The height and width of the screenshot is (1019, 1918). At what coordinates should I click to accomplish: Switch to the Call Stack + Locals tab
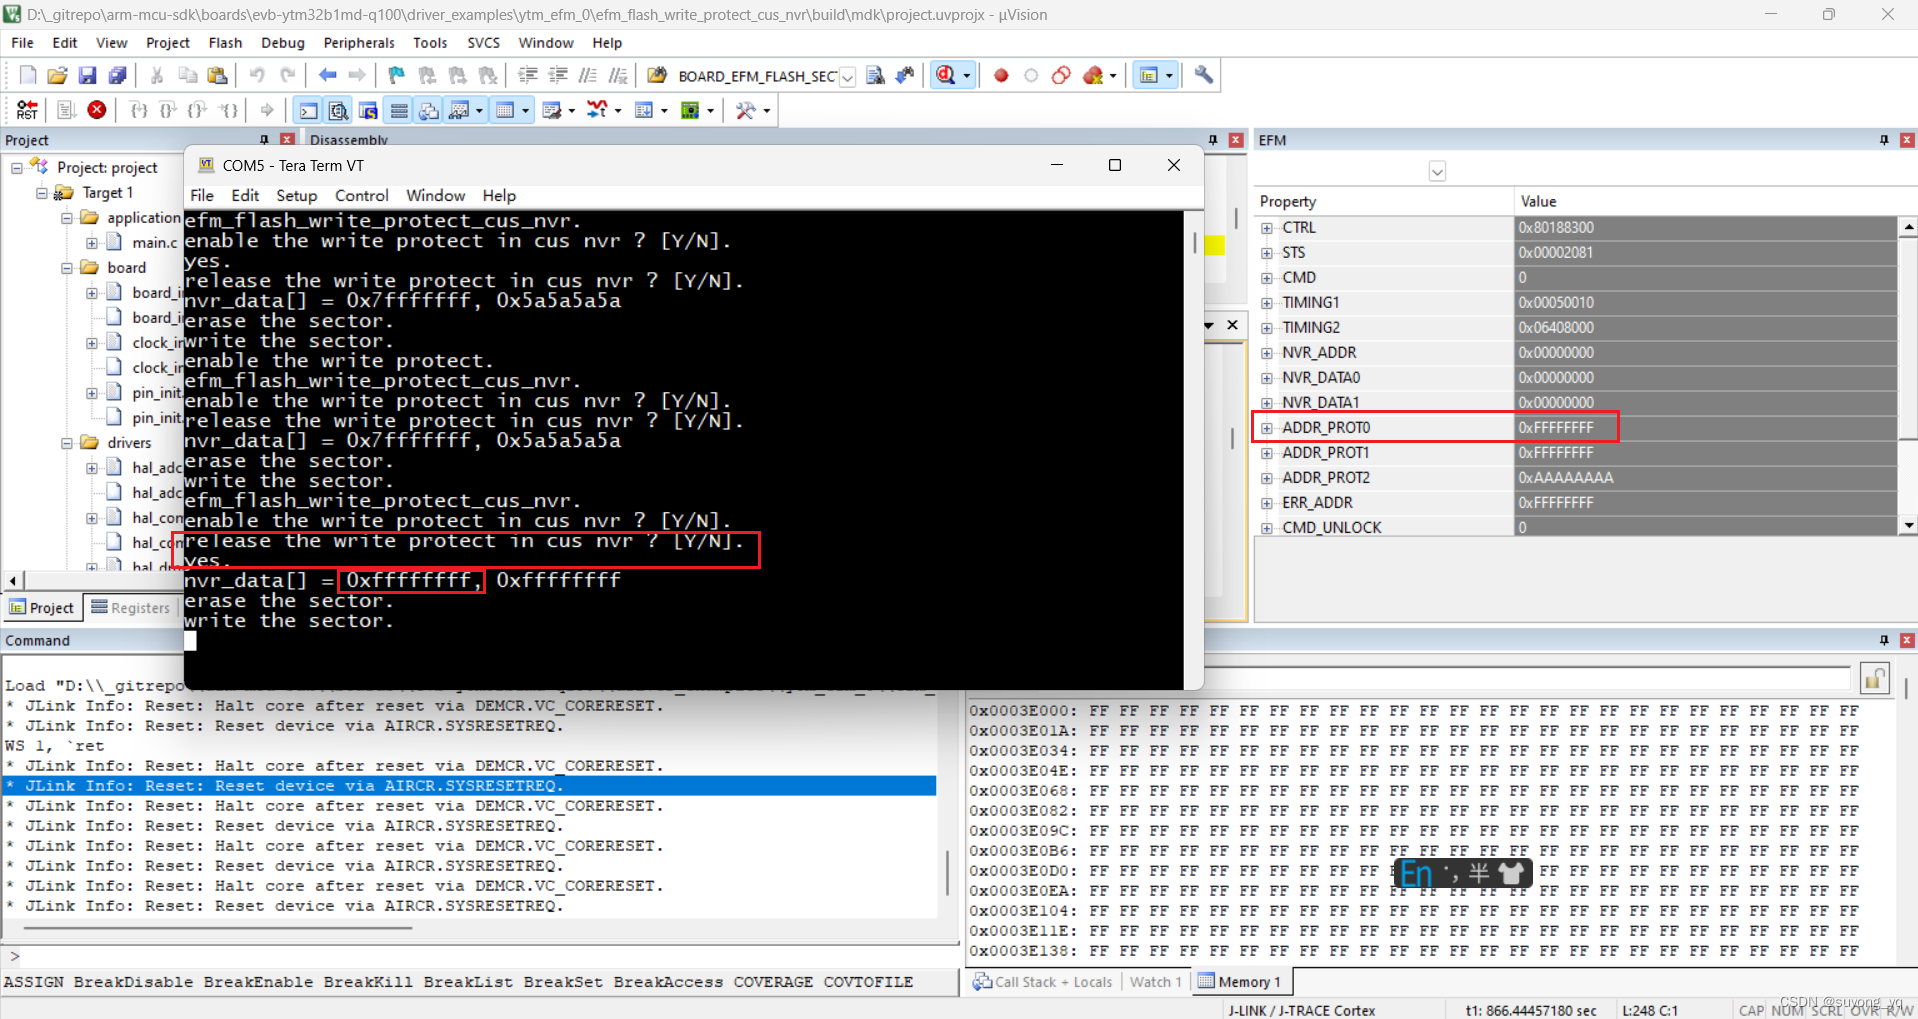[x=1042, y=982]
